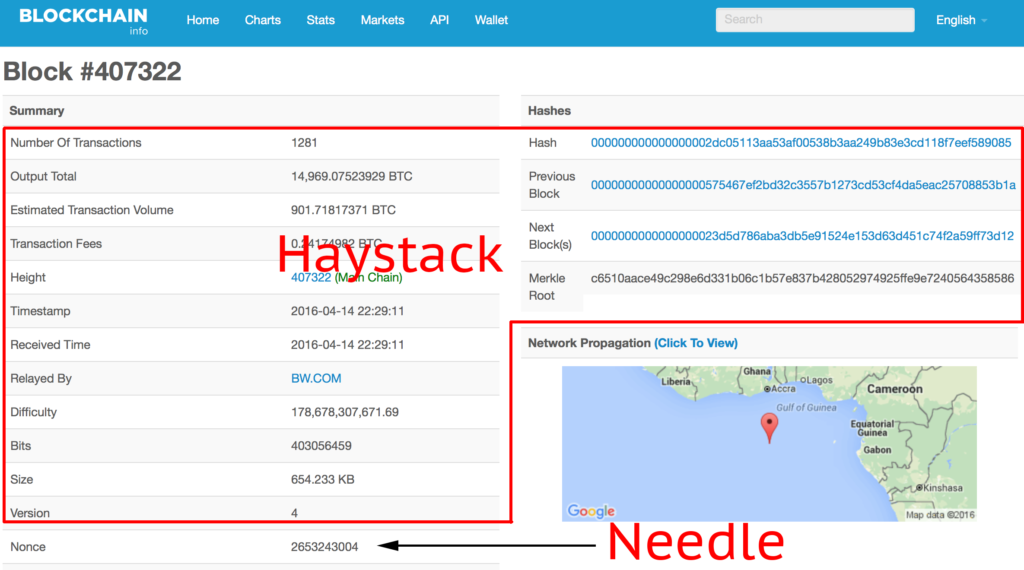Open the block Hash link
Screen dimensions: 1024x570
[x=801, y=142]
